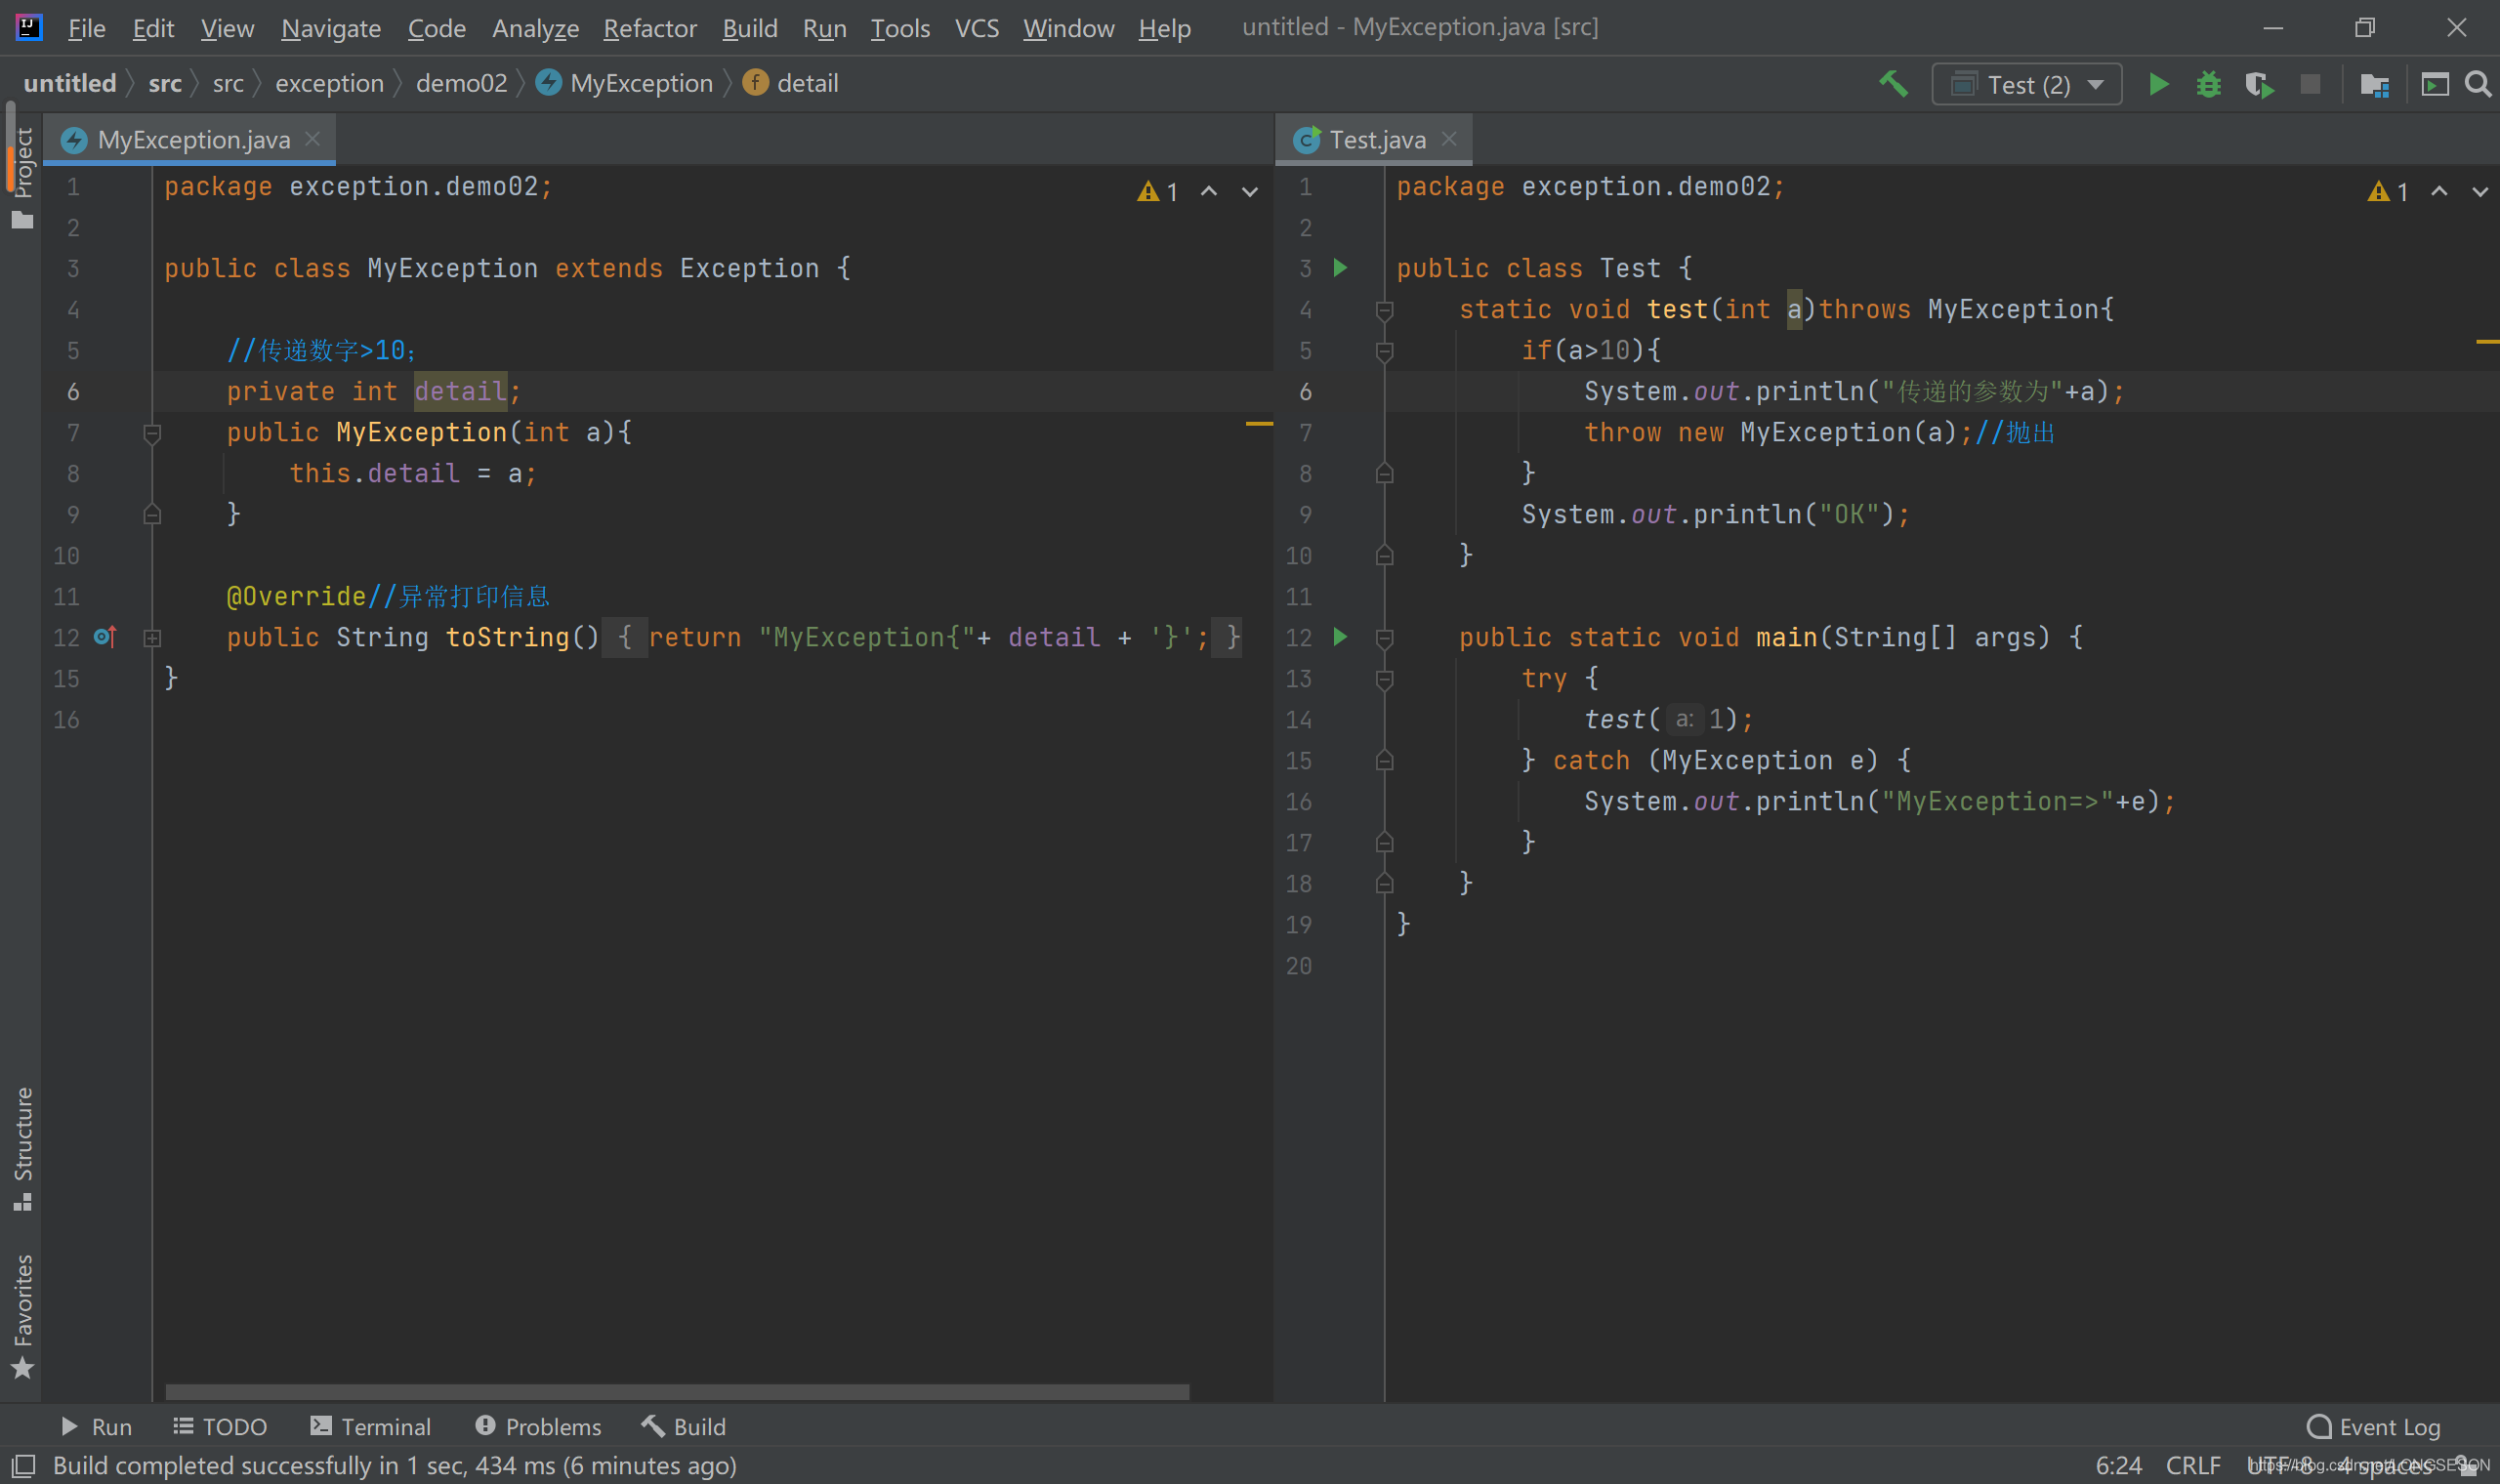Viewport: 2500px width, 1484px height.
Task: Toggle the Terminal tool window
Action: (x=370, y=1426)
